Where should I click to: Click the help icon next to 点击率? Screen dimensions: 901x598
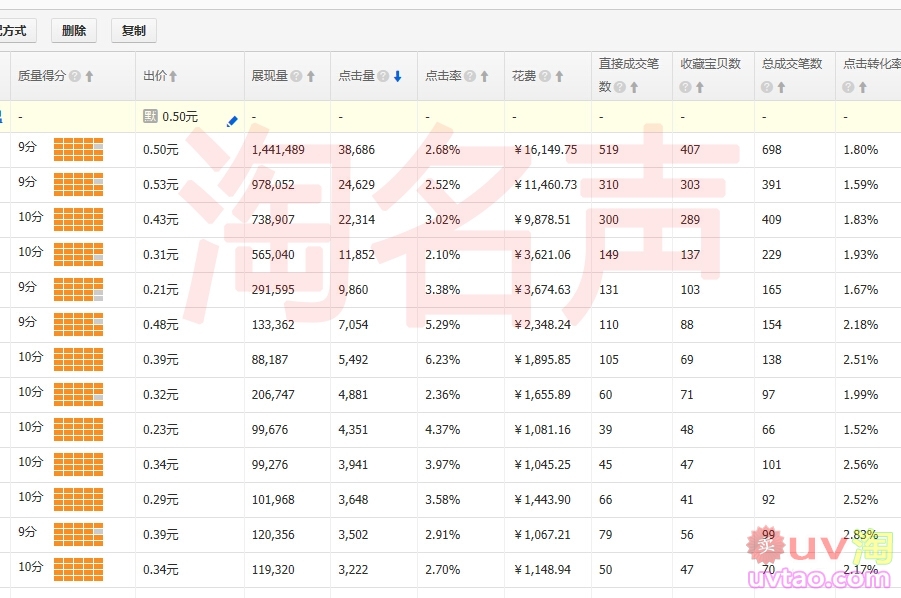(469, 76)
